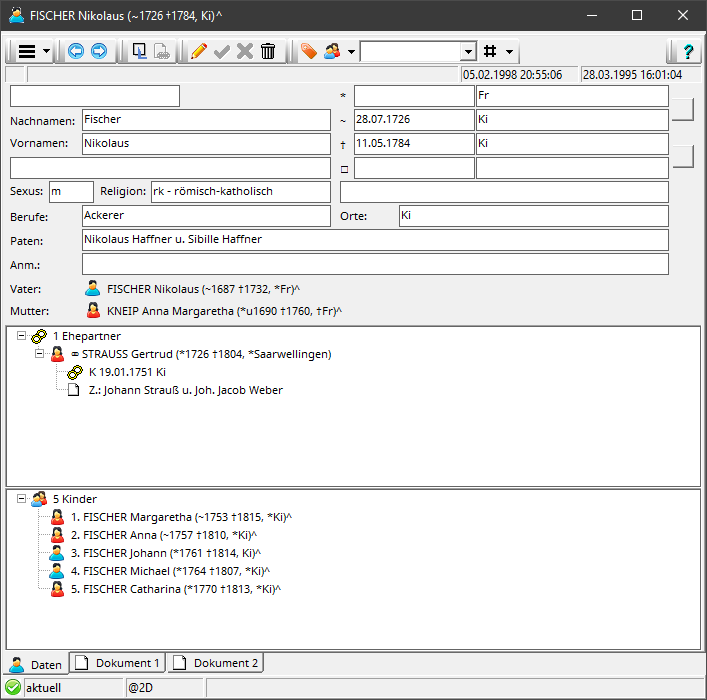This screenshot has height=700, width=707.
Task: Click the empty Anm. field
Action: point(375,264)
